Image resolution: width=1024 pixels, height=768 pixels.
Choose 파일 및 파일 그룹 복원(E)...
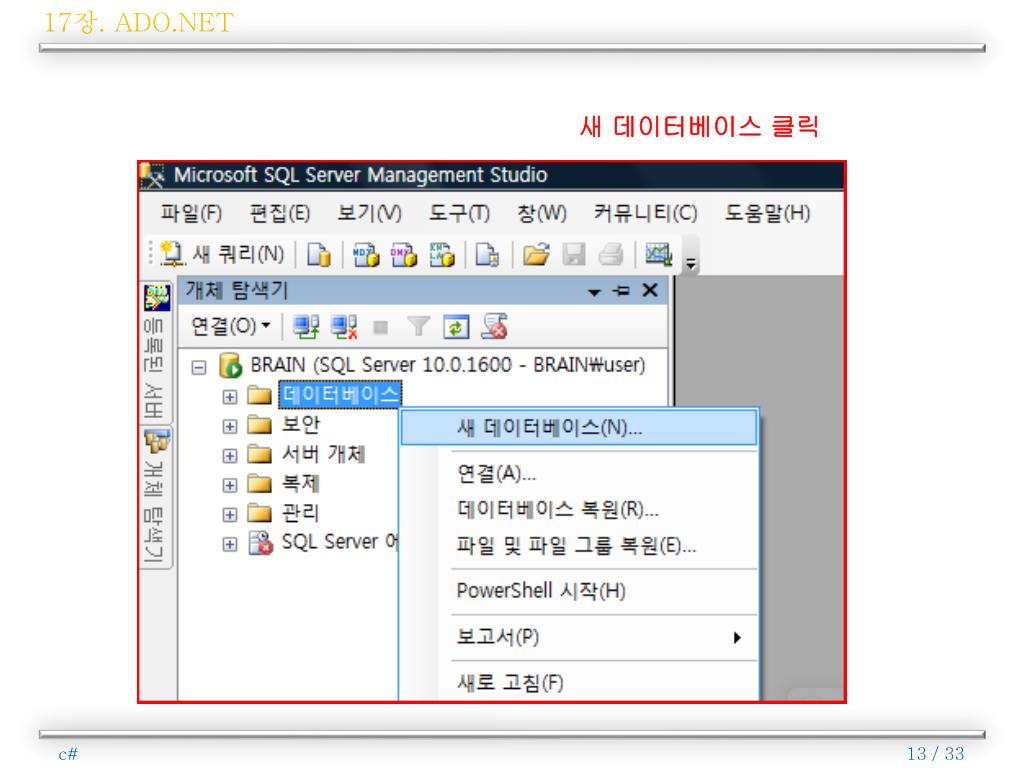[576, 545]
